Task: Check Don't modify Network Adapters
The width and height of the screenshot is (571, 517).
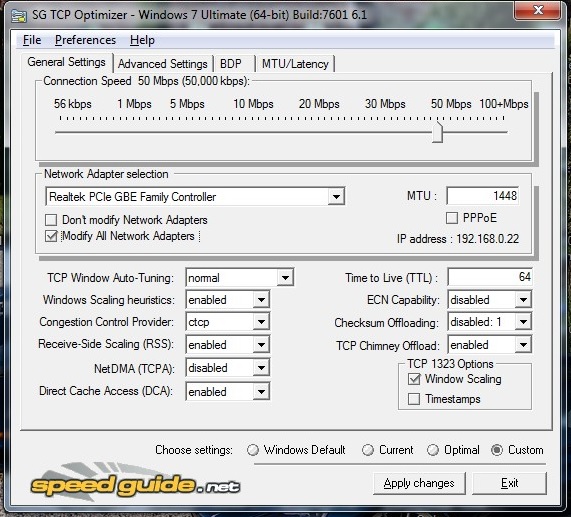Action: click(51, 220)
